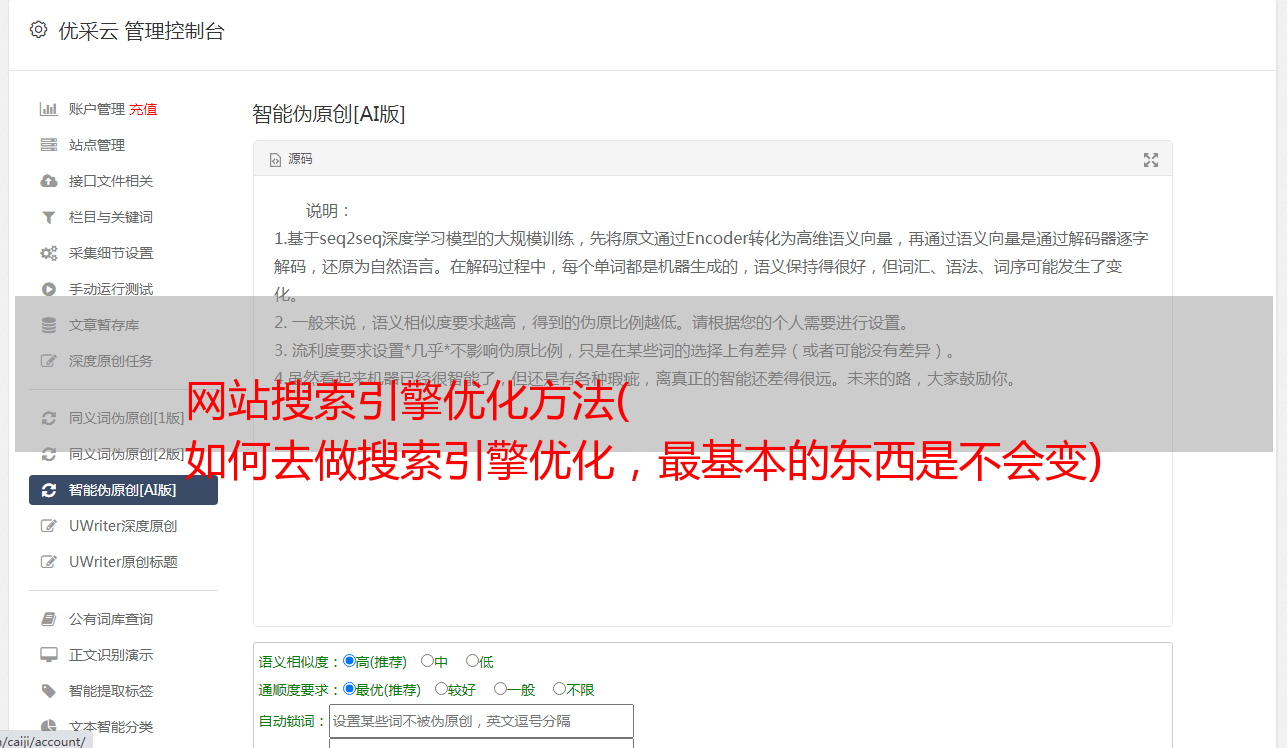Click the book icon for 公有词库查询
Viewport: 1287px width, 748px height.
[x=48, y=619]
